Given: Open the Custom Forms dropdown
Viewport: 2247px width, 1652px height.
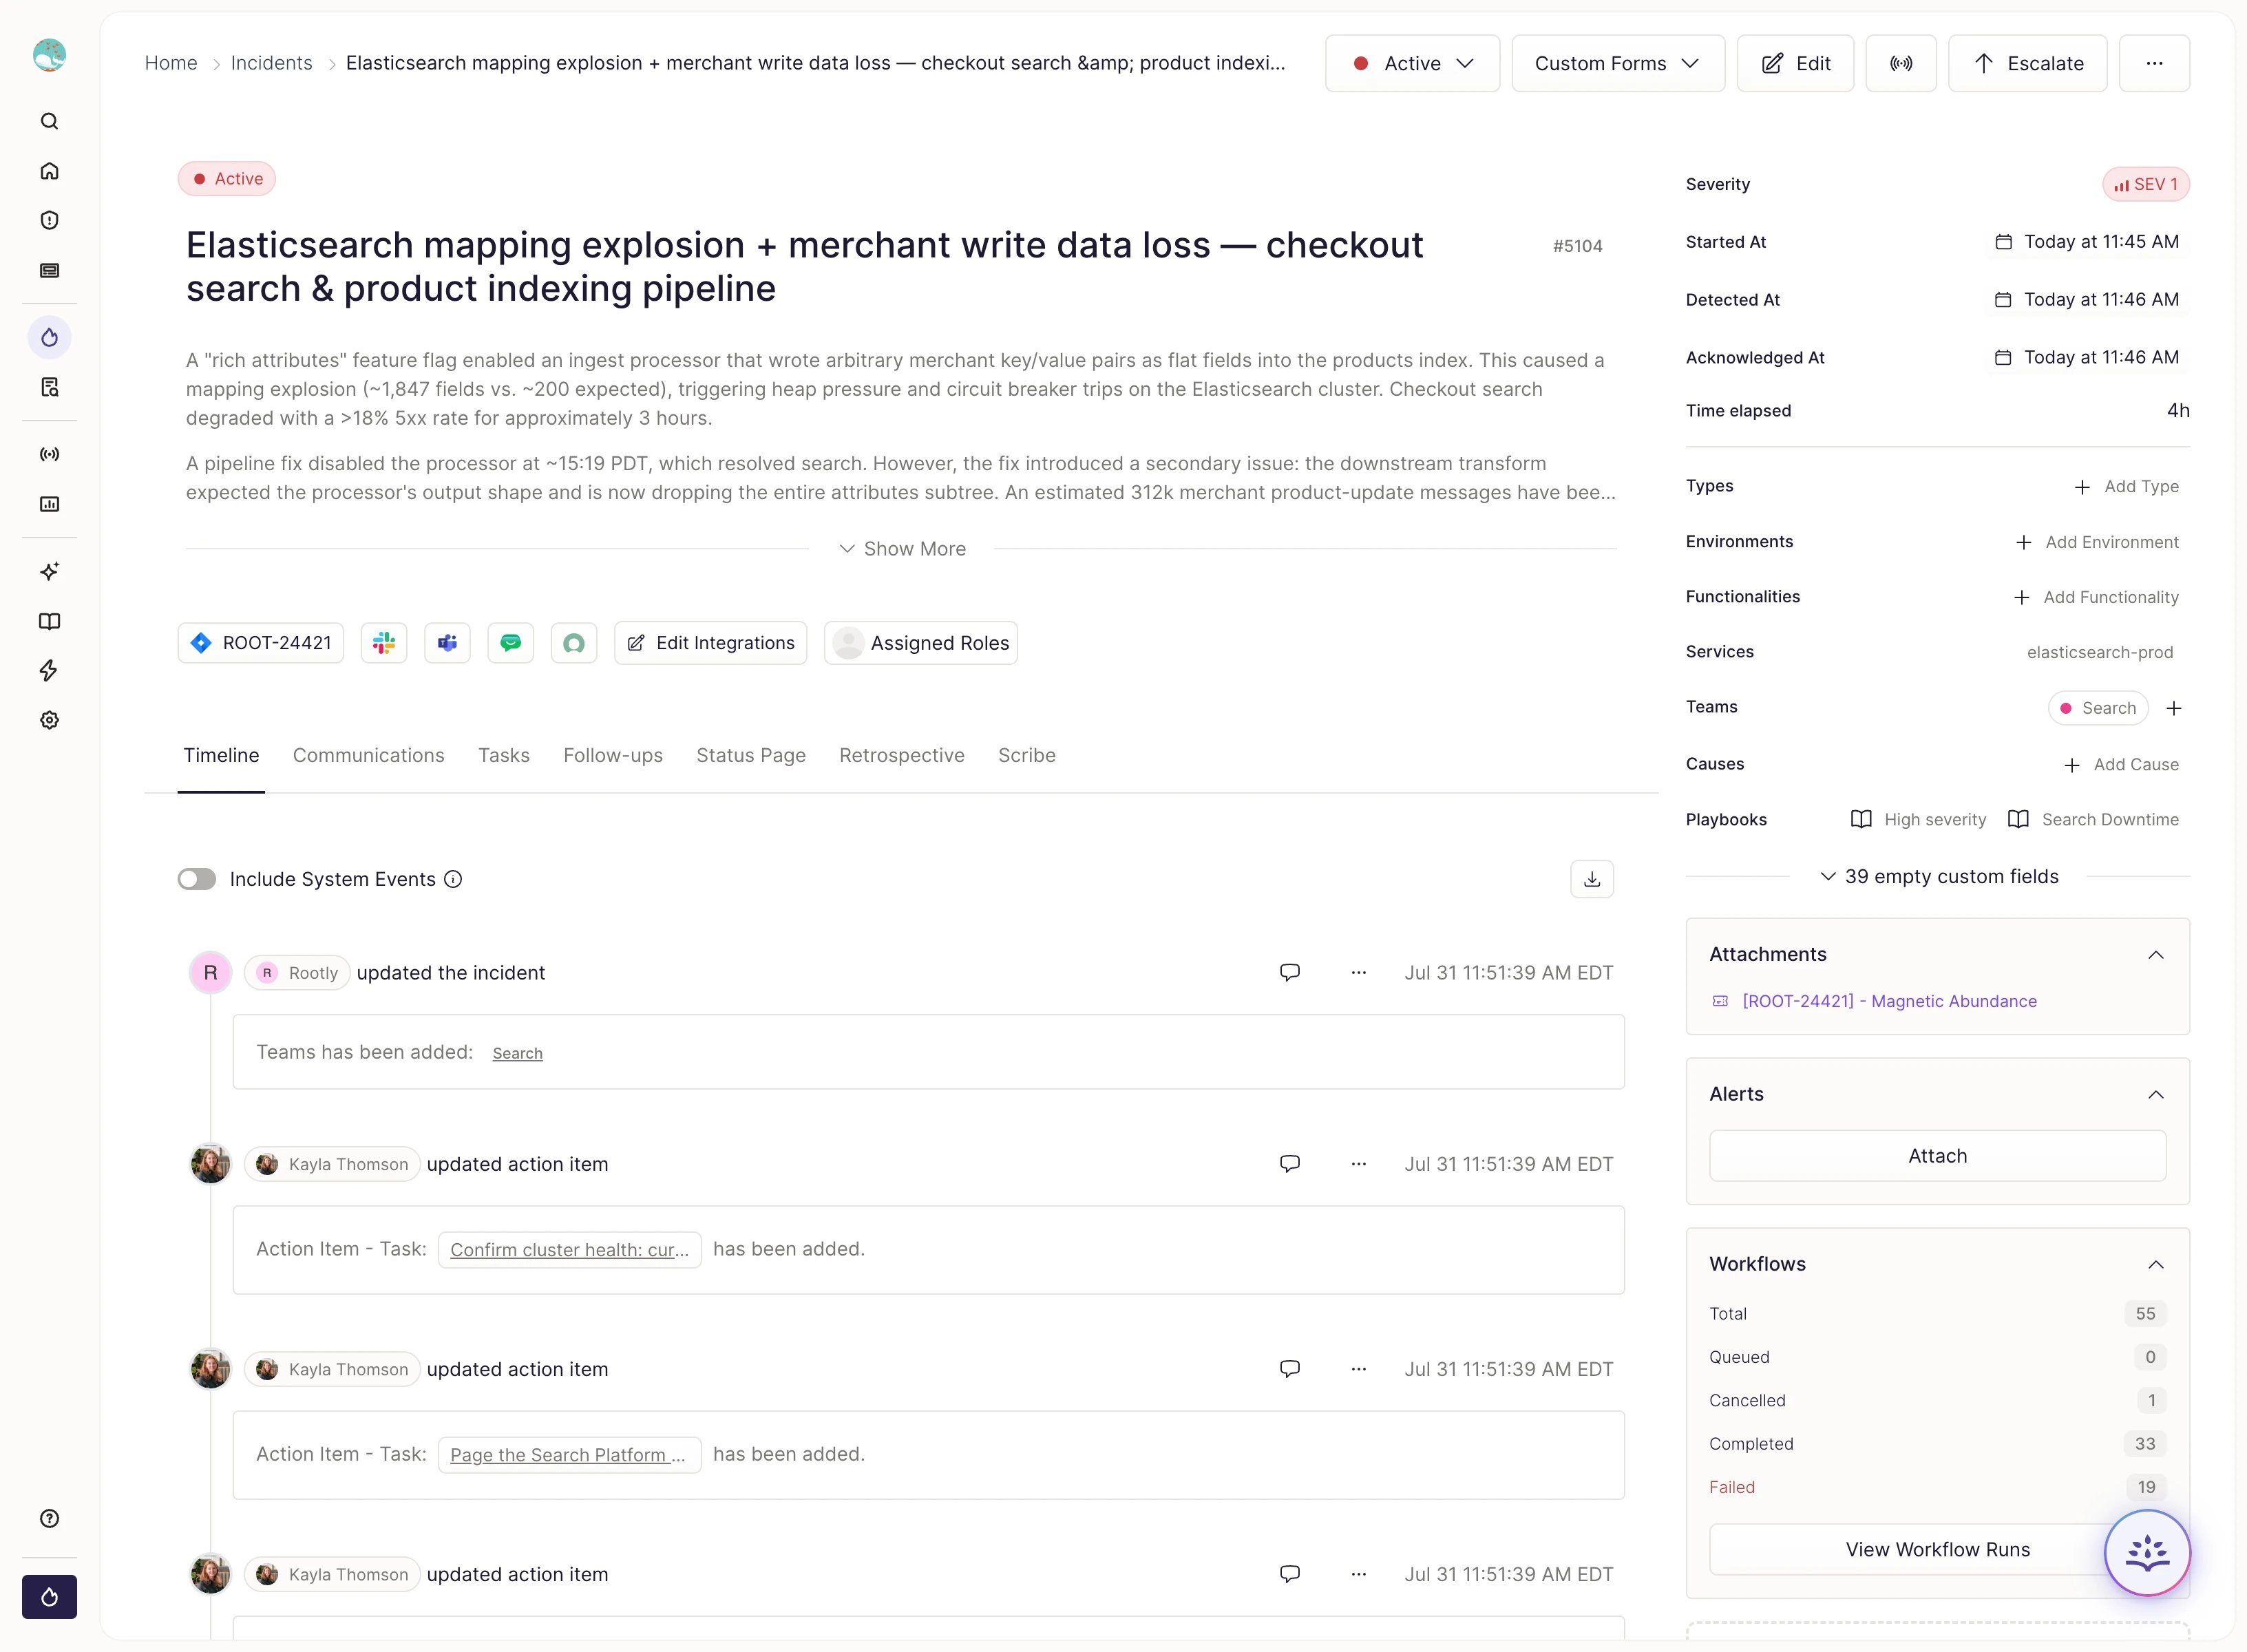Looking at the screenshot, I should coord(1618,63).
